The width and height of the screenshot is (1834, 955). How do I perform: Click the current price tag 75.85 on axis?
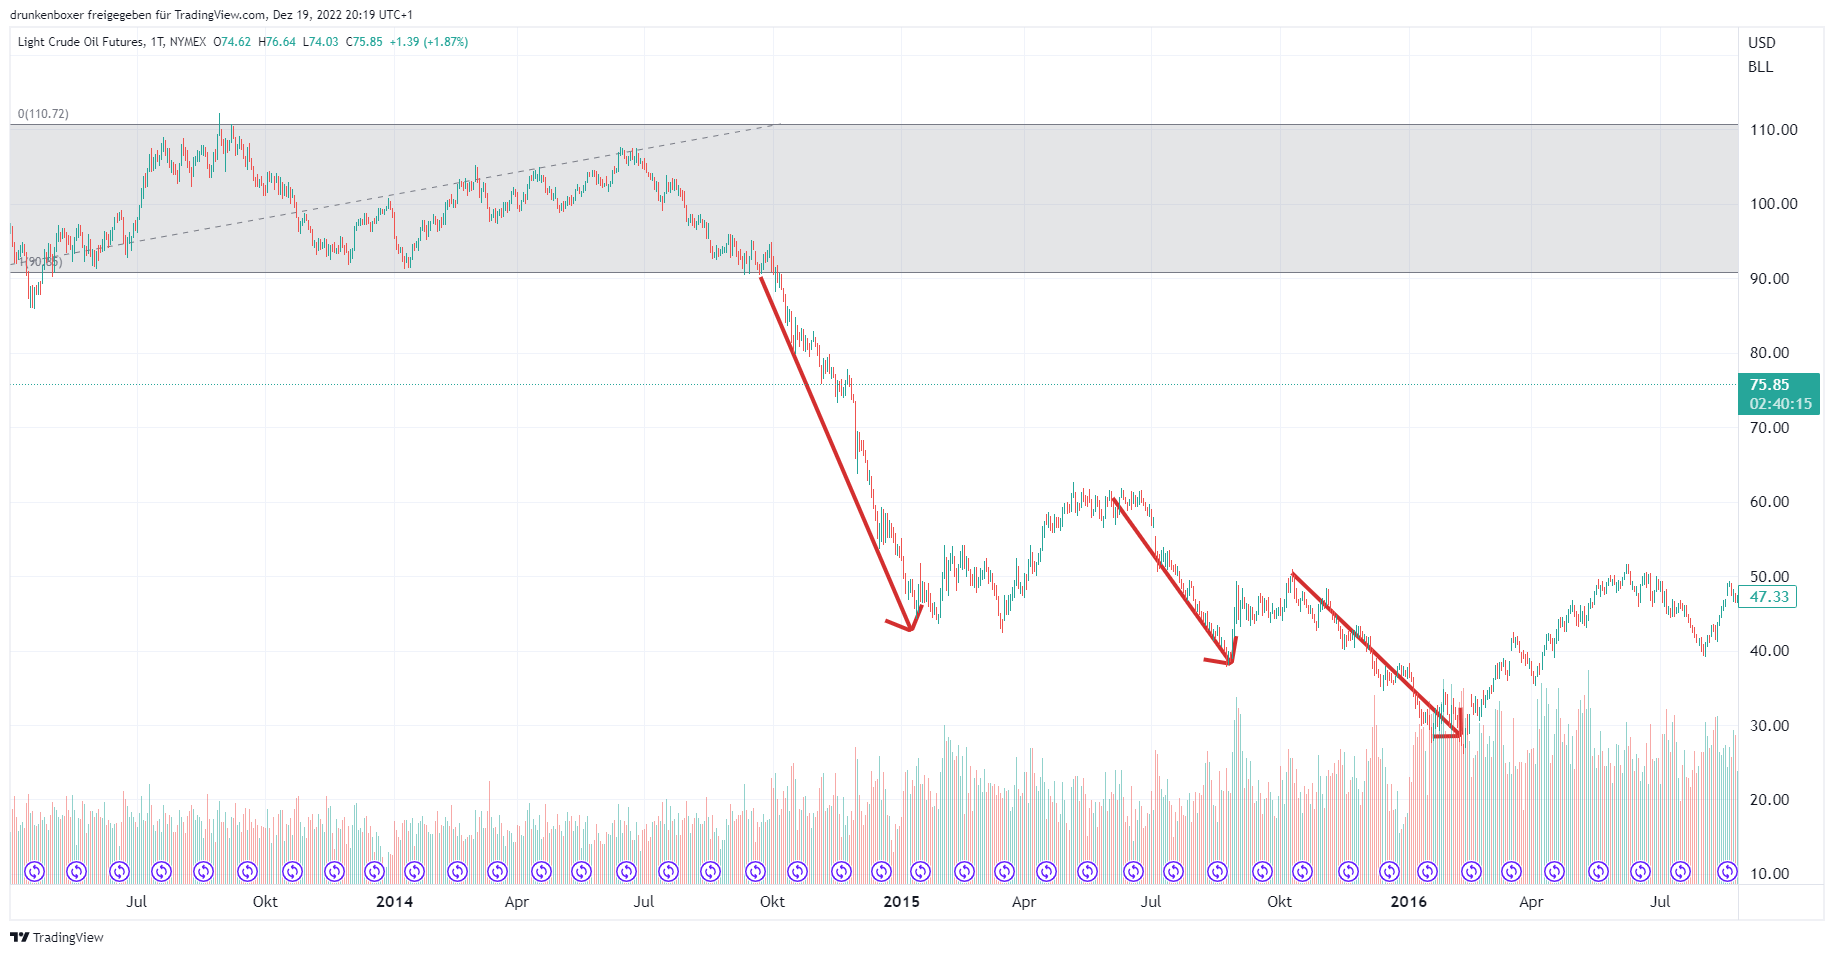pos(1779,394)
